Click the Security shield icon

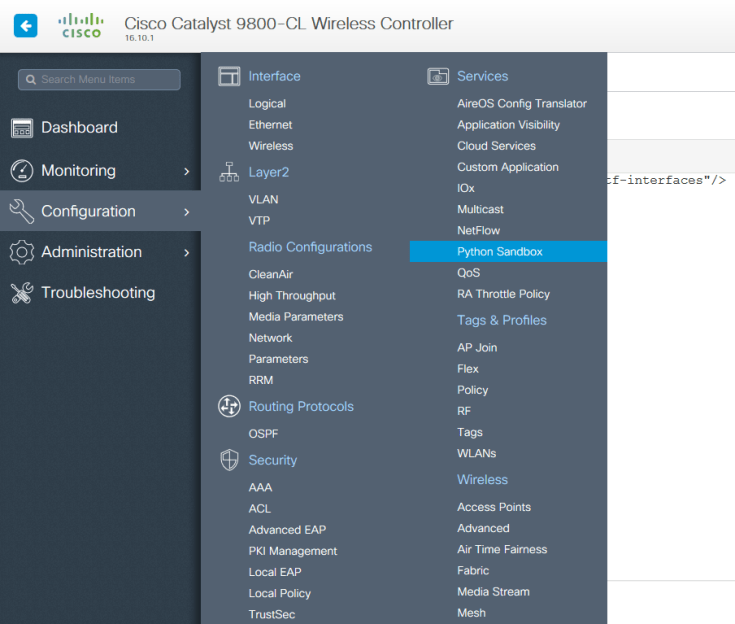click(229, 460)
